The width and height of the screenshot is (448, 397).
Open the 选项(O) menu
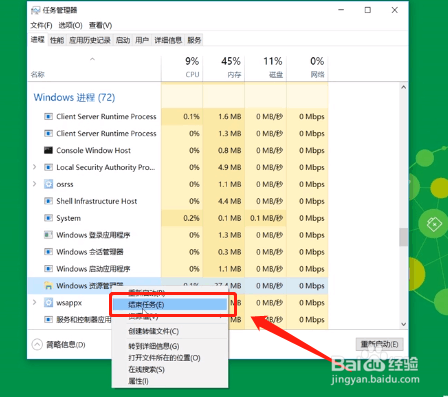pos(70,25)
